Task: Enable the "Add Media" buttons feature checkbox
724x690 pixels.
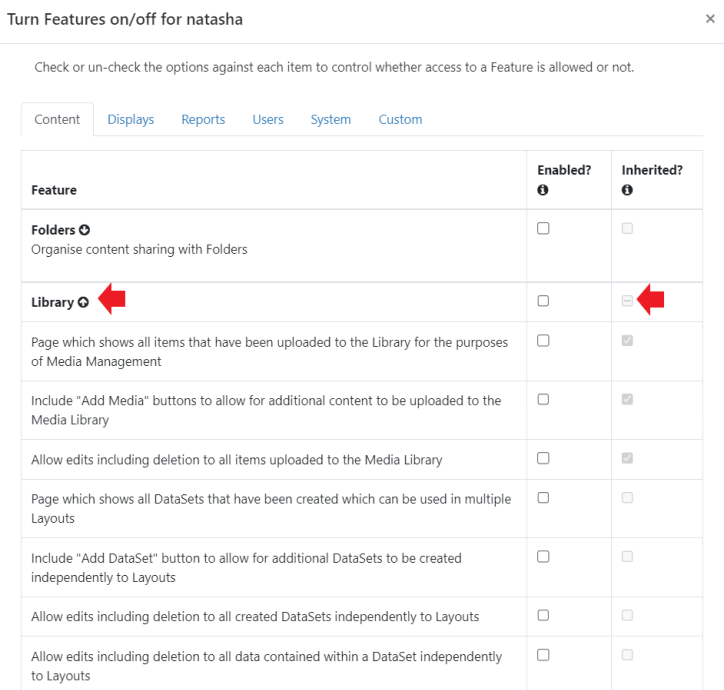Action: [543, 399]
